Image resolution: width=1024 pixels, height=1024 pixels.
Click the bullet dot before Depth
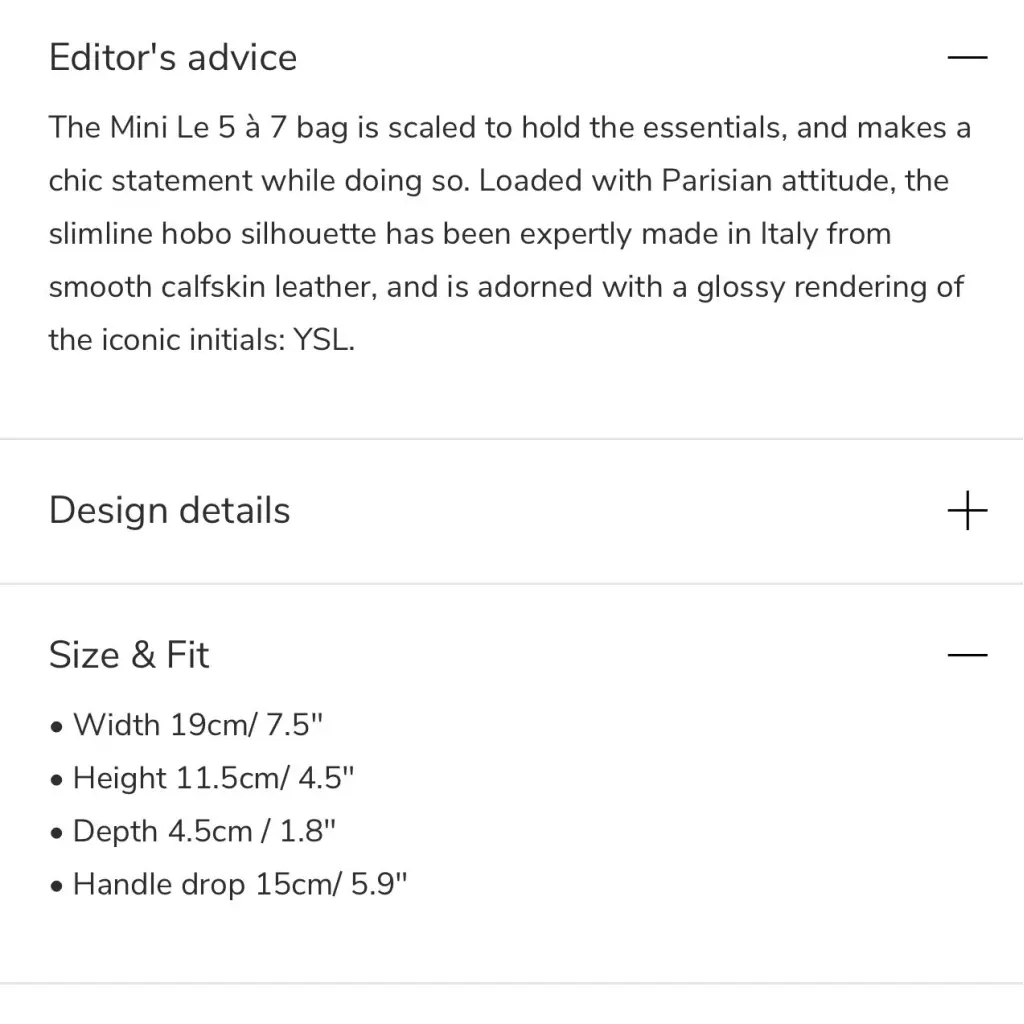tap(57, 833)
